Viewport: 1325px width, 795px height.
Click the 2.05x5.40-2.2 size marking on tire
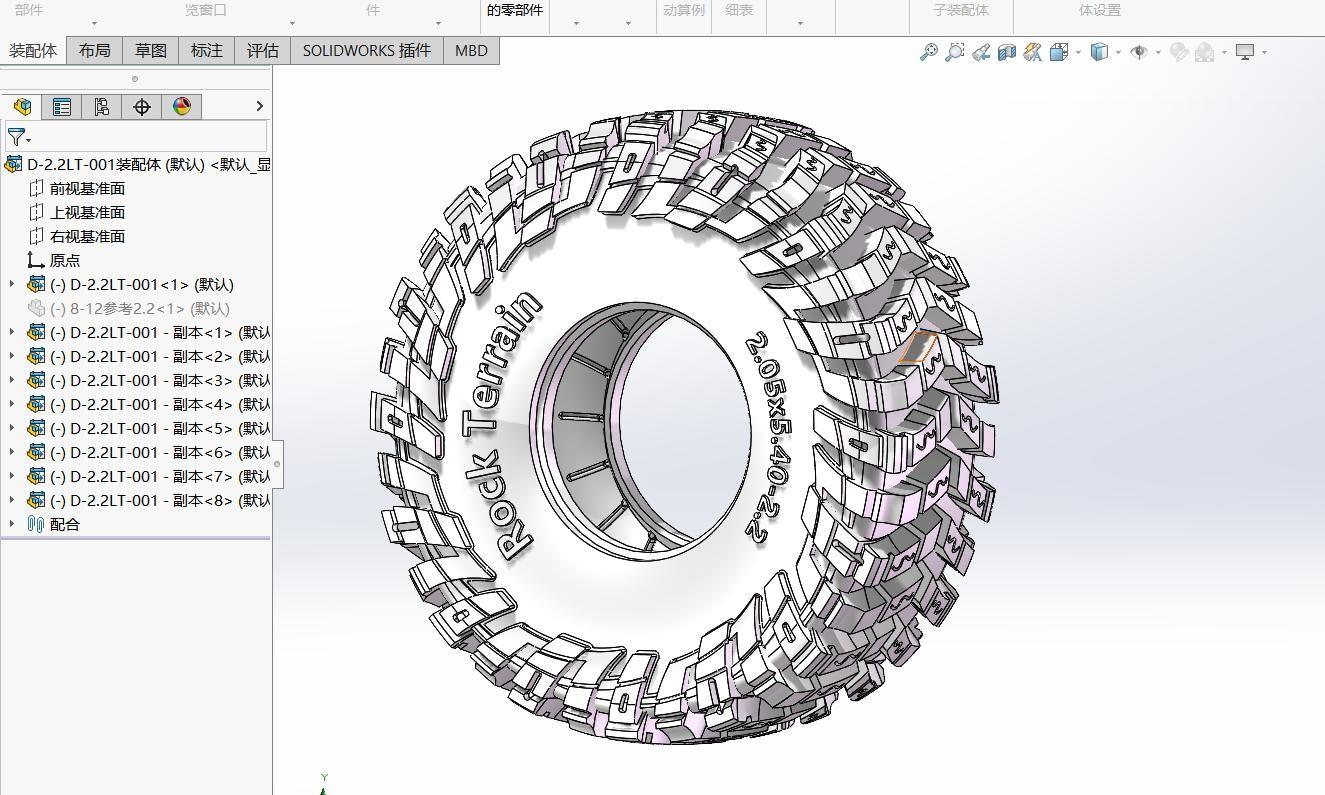[770, 437]
